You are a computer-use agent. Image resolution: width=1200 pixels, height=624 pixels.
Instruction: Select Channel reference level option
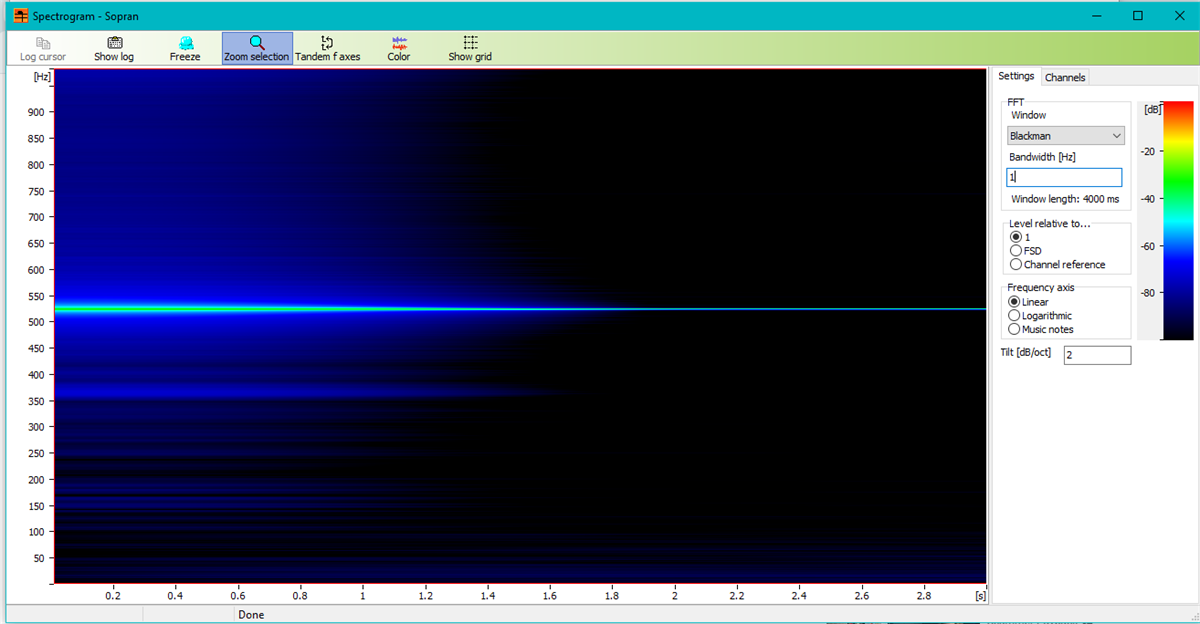[1016, 265]
